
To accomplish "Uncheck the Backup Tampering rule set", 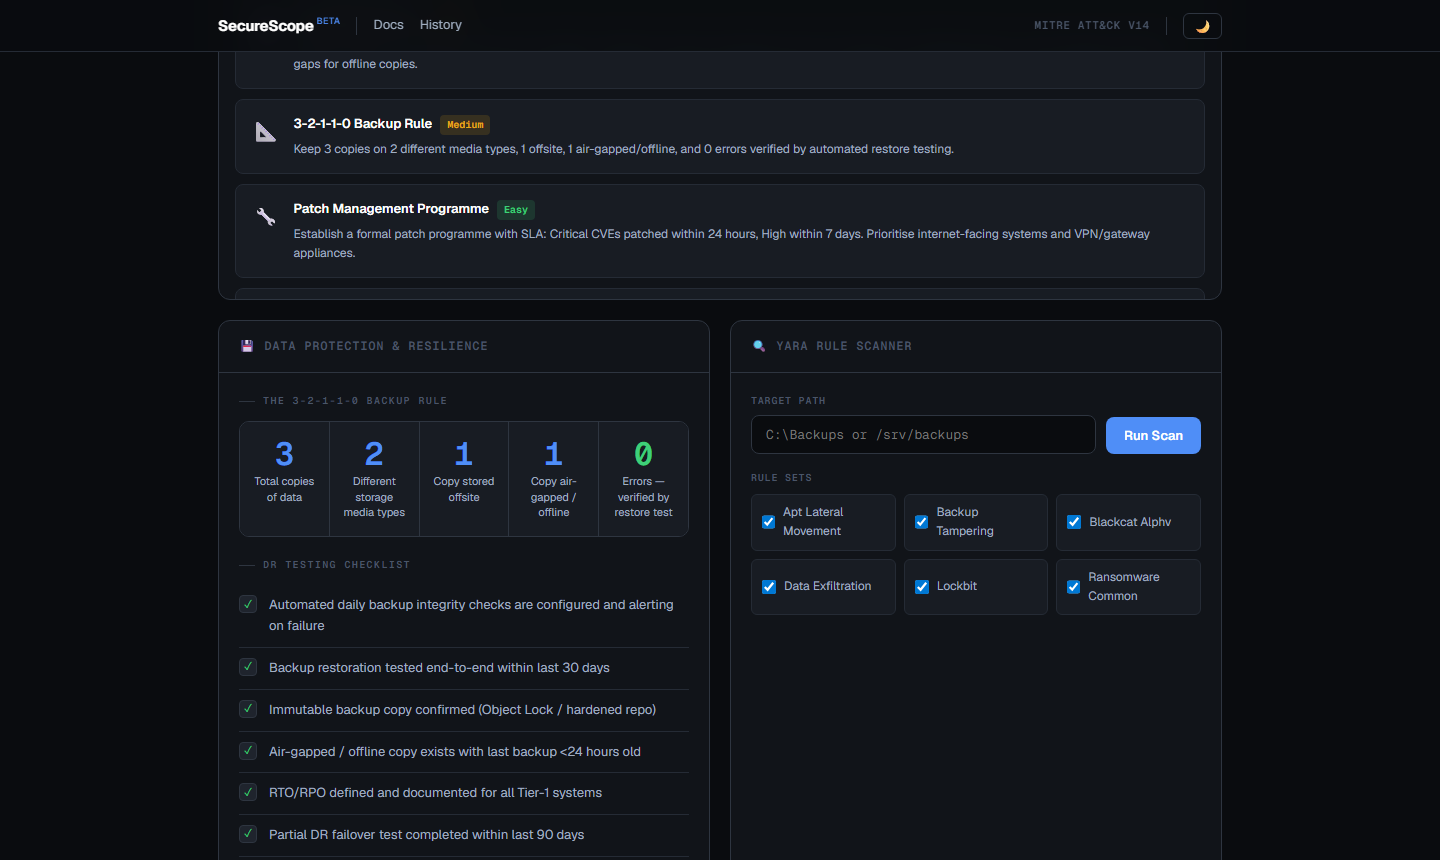I will [922, 522].
